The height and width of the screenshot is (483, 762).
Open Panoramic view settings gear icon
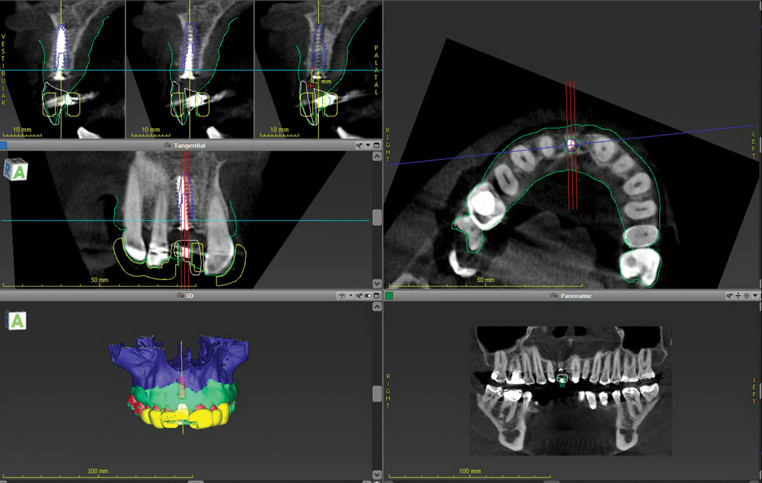[x=747, y=296]
